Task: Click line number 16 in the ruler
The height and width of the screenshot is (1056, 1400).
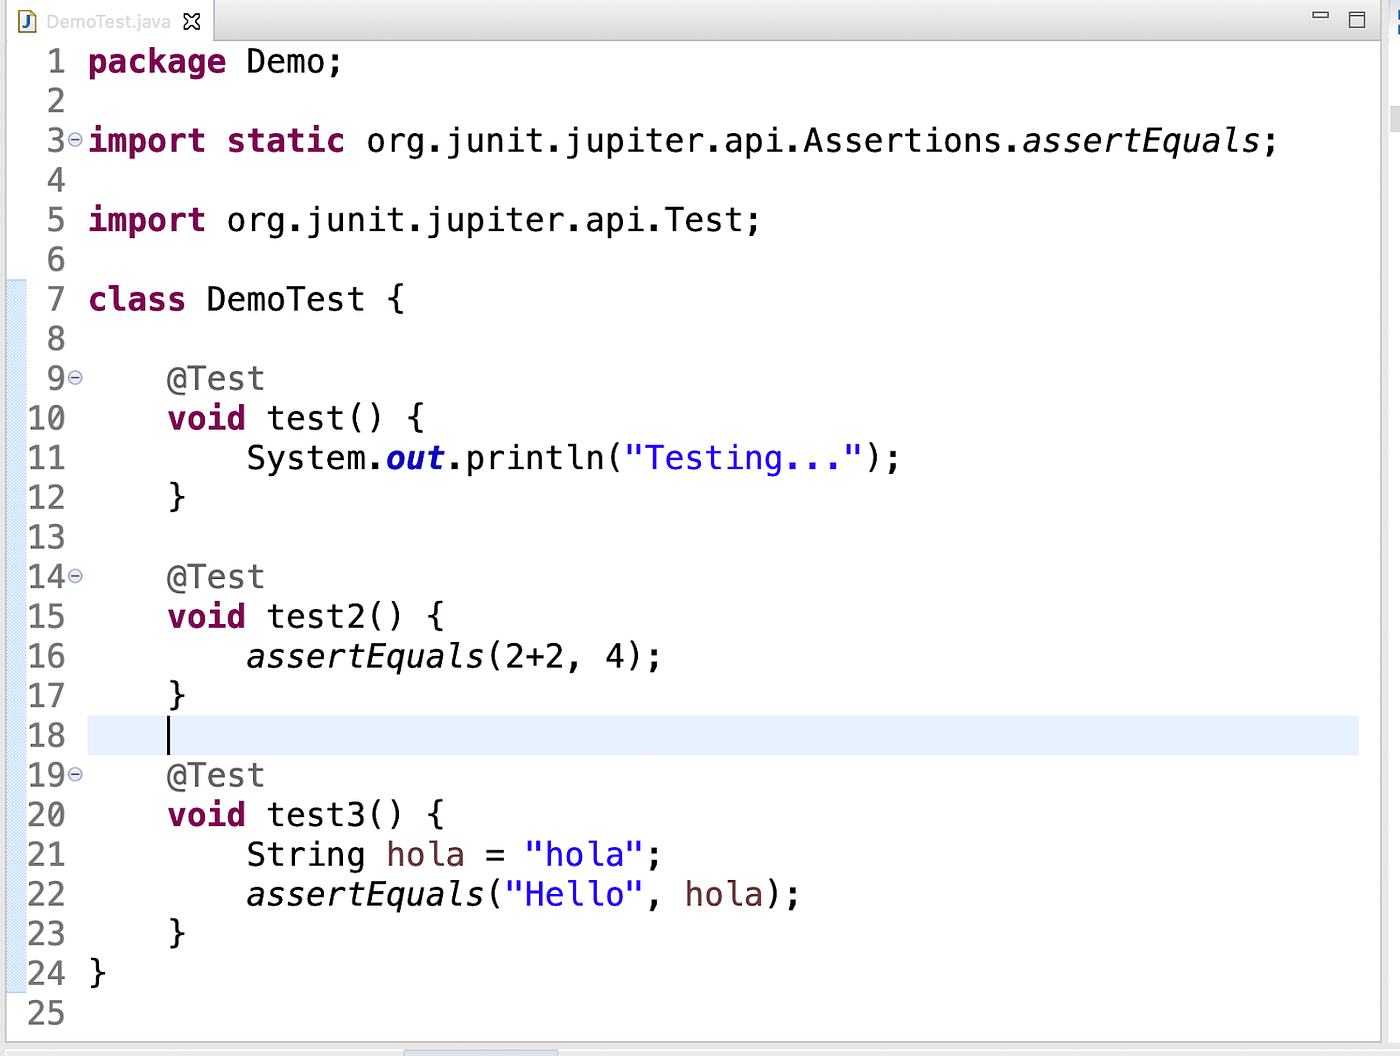Action: 46,656
